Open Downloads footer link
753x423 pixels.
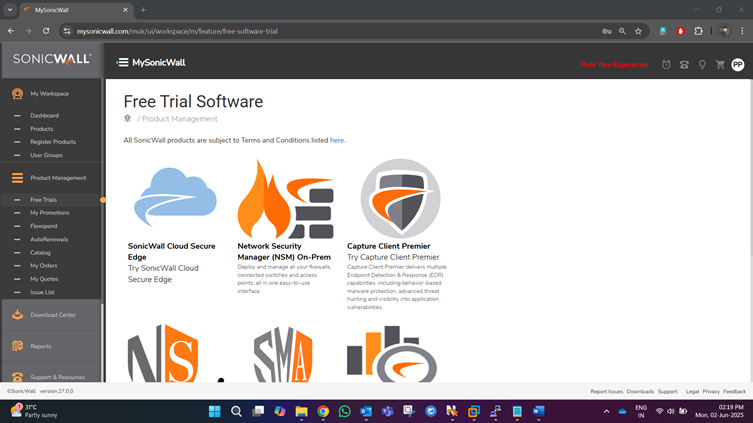640,391
